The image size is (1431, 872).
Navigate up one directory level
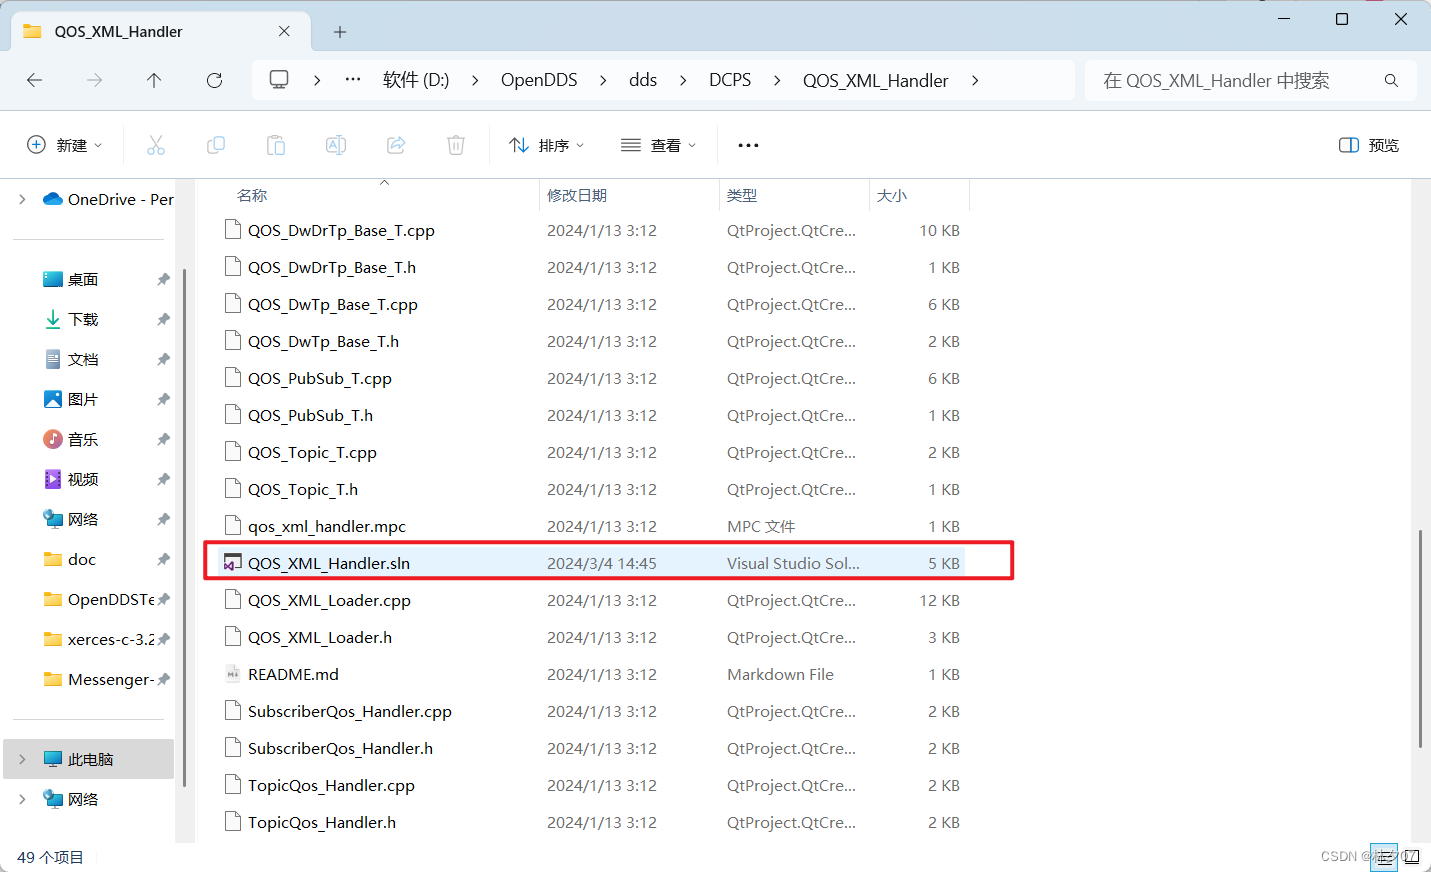154,80
